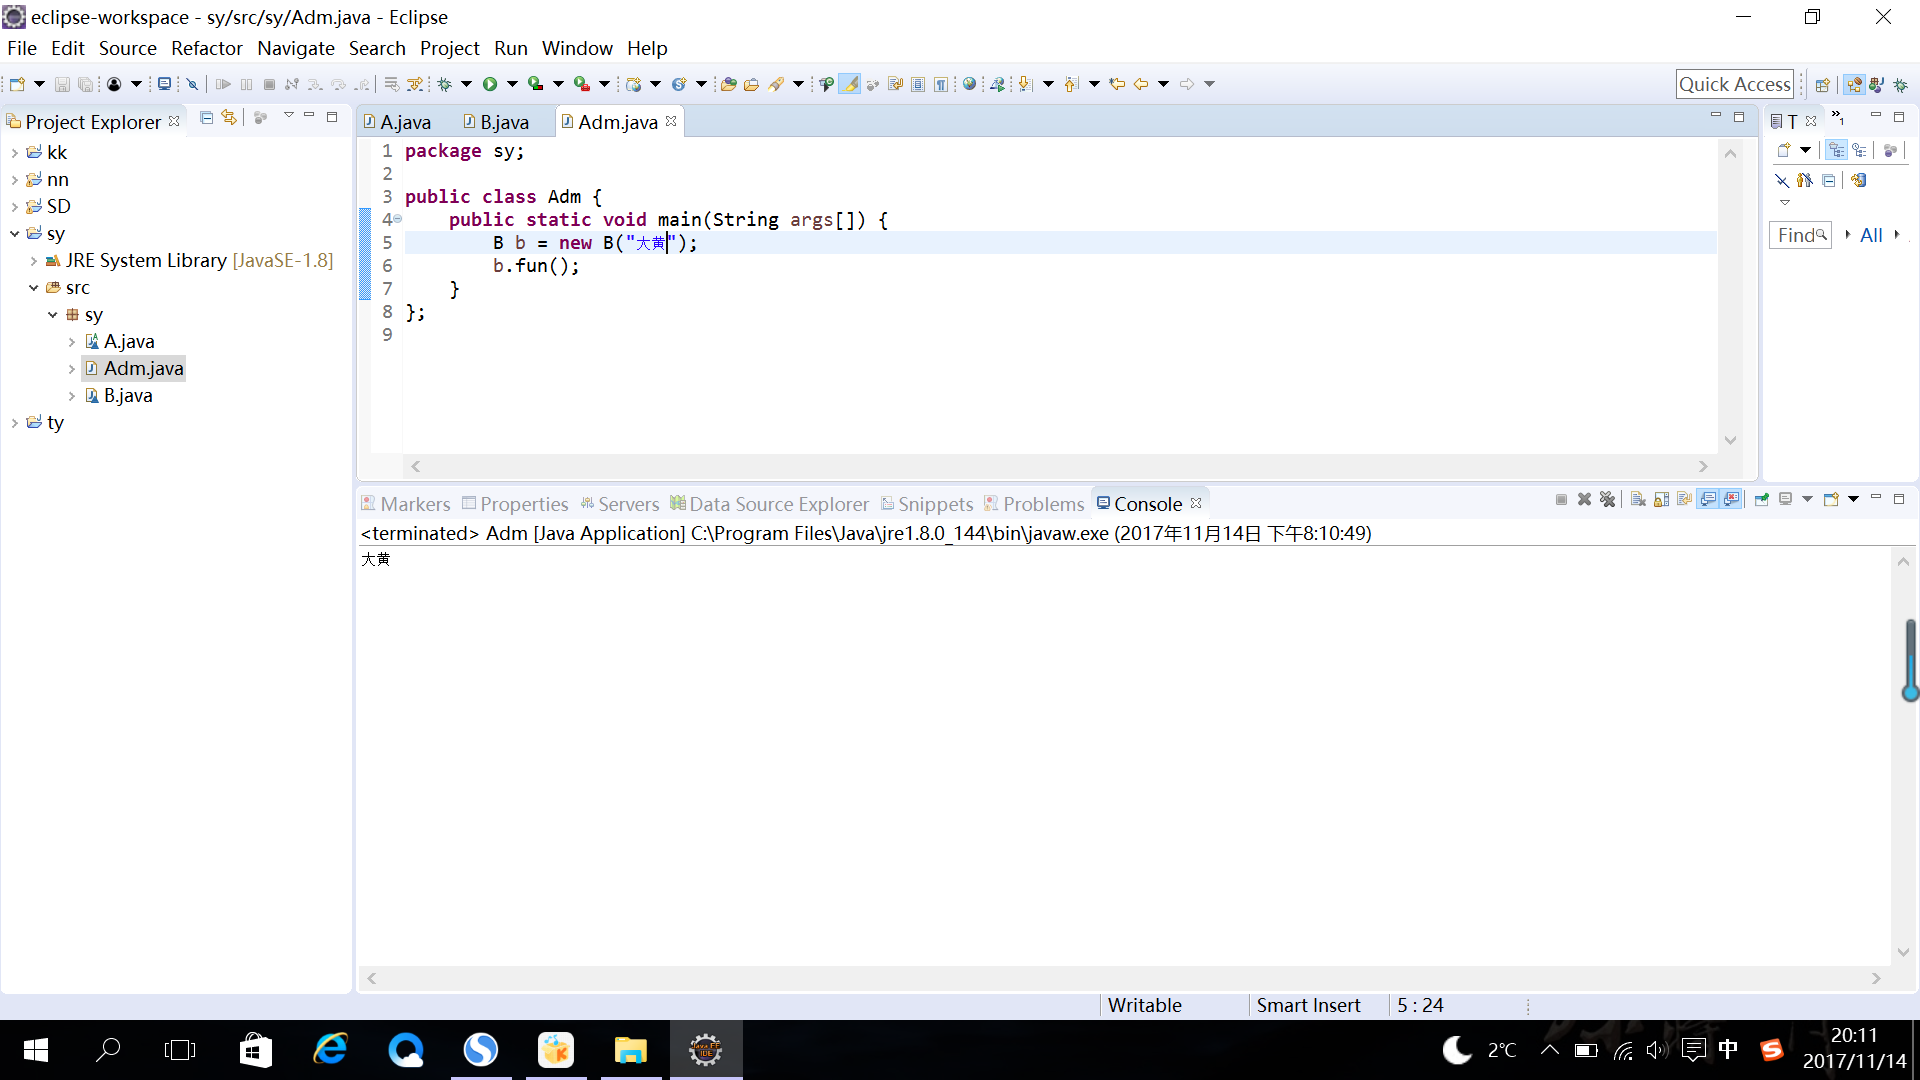Toggle Show Whitespace Characters pilcrow
1920x1080 pixels.
tap(941, 84)
